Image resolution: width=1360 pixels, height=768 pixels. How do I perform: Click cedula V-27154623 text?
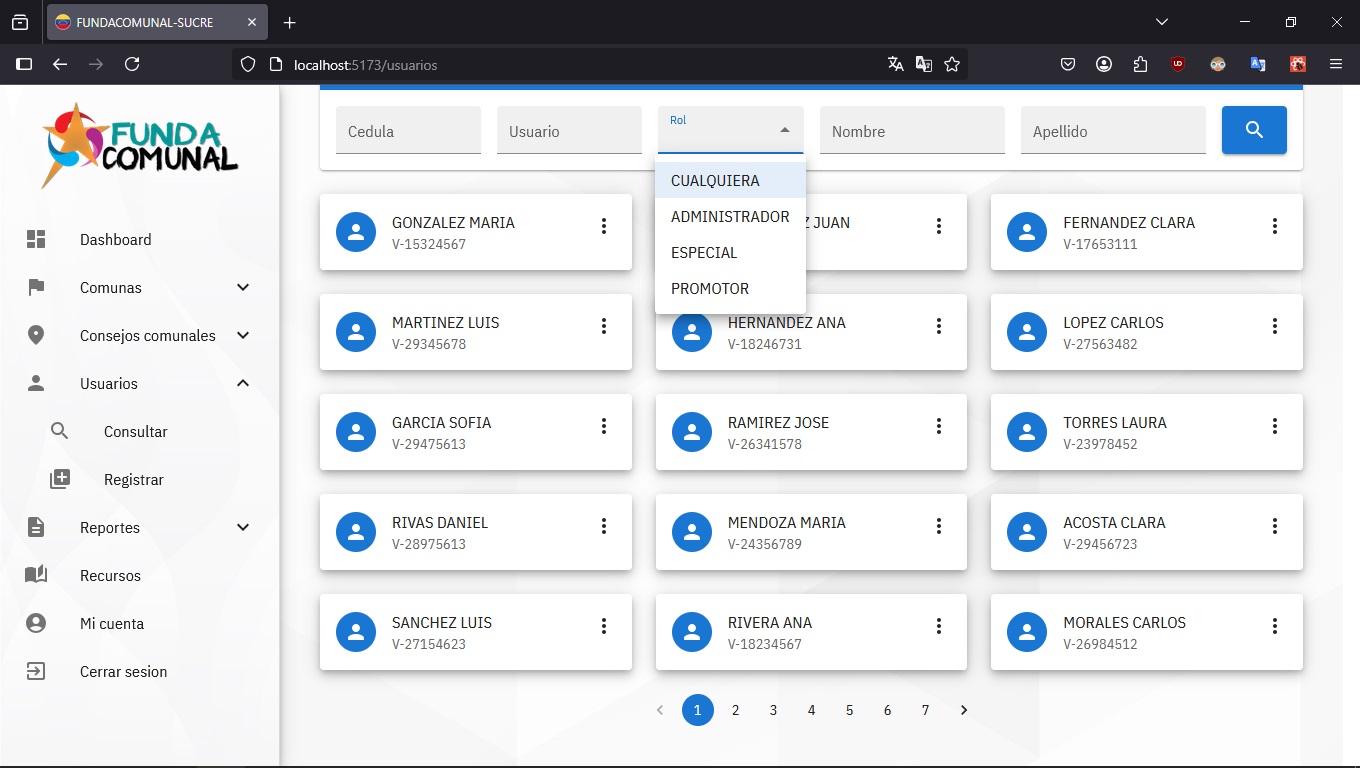429,644
